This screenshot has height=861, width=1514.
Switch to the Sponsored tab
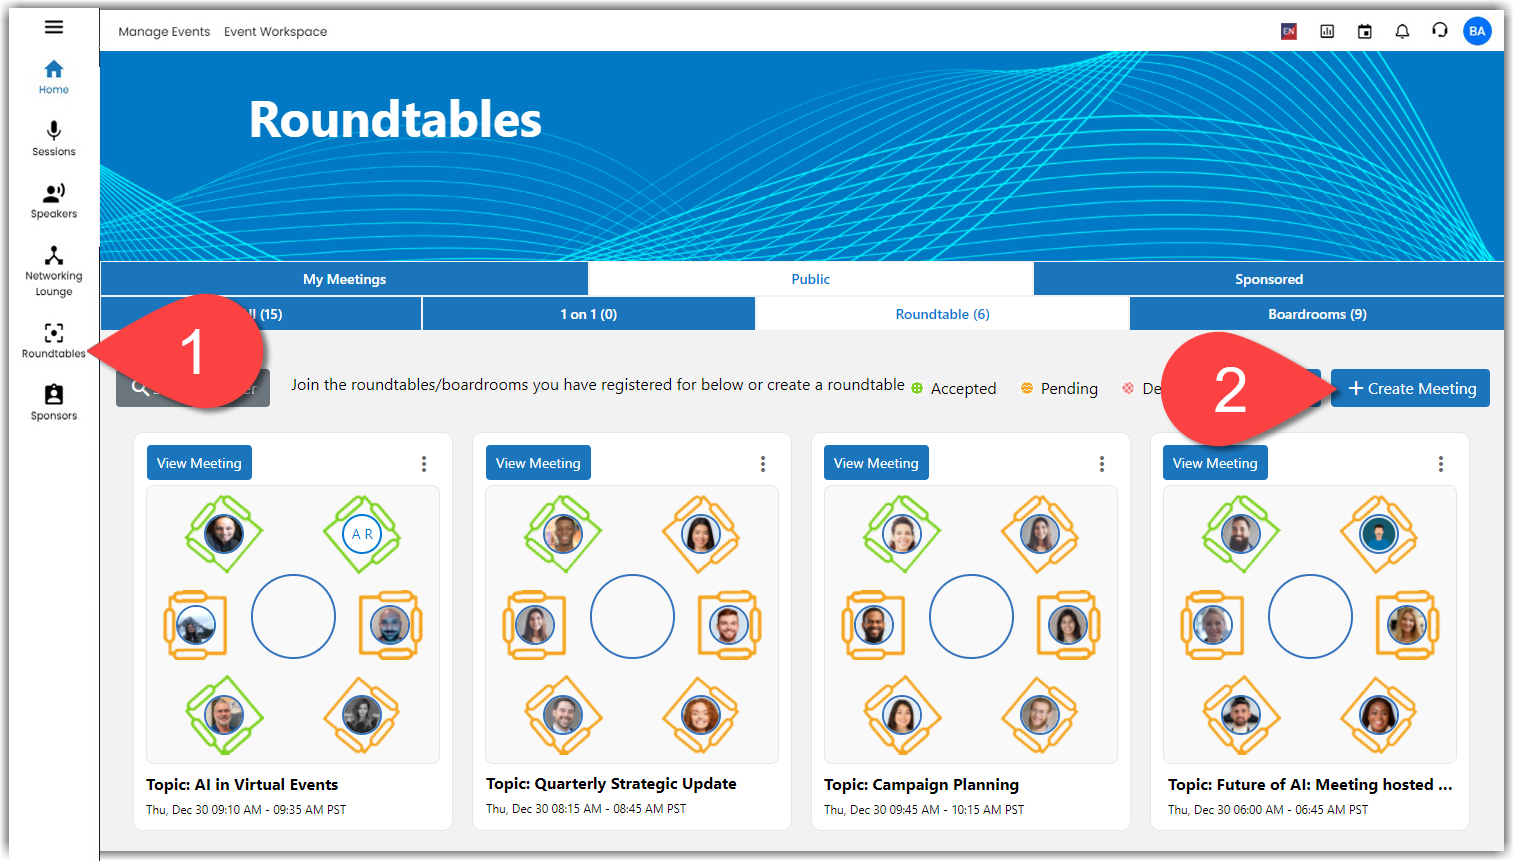click(x=1269, y=279)
